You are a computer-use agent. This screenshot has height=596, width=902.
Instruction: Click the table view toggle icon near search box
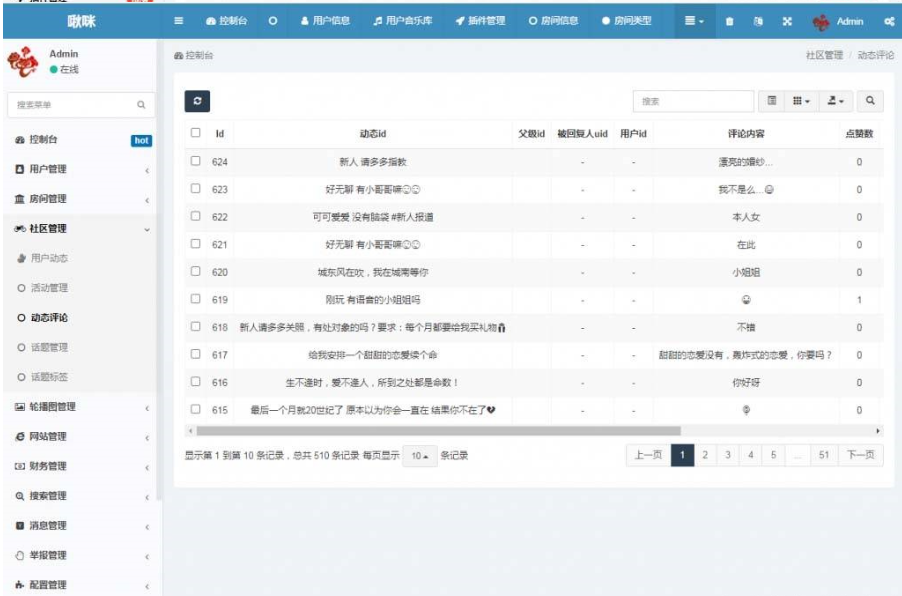point(773,101)
